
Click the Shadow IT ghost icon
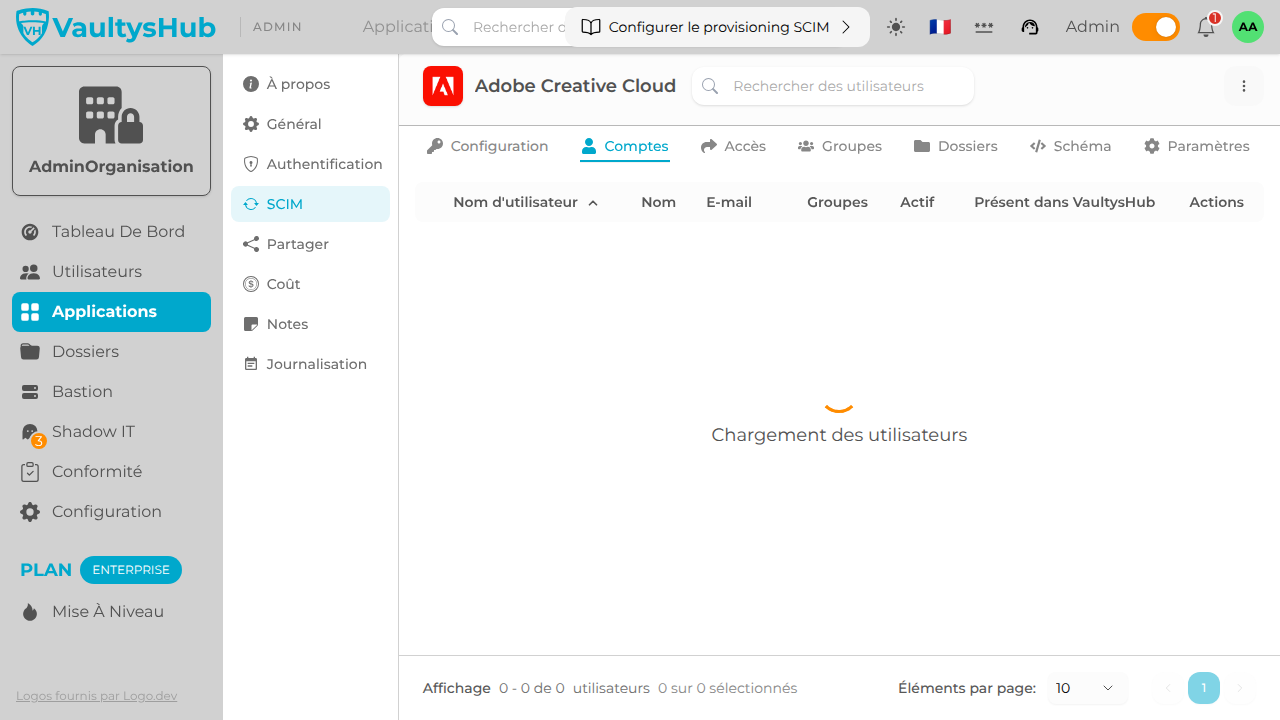tap(30, 431)
